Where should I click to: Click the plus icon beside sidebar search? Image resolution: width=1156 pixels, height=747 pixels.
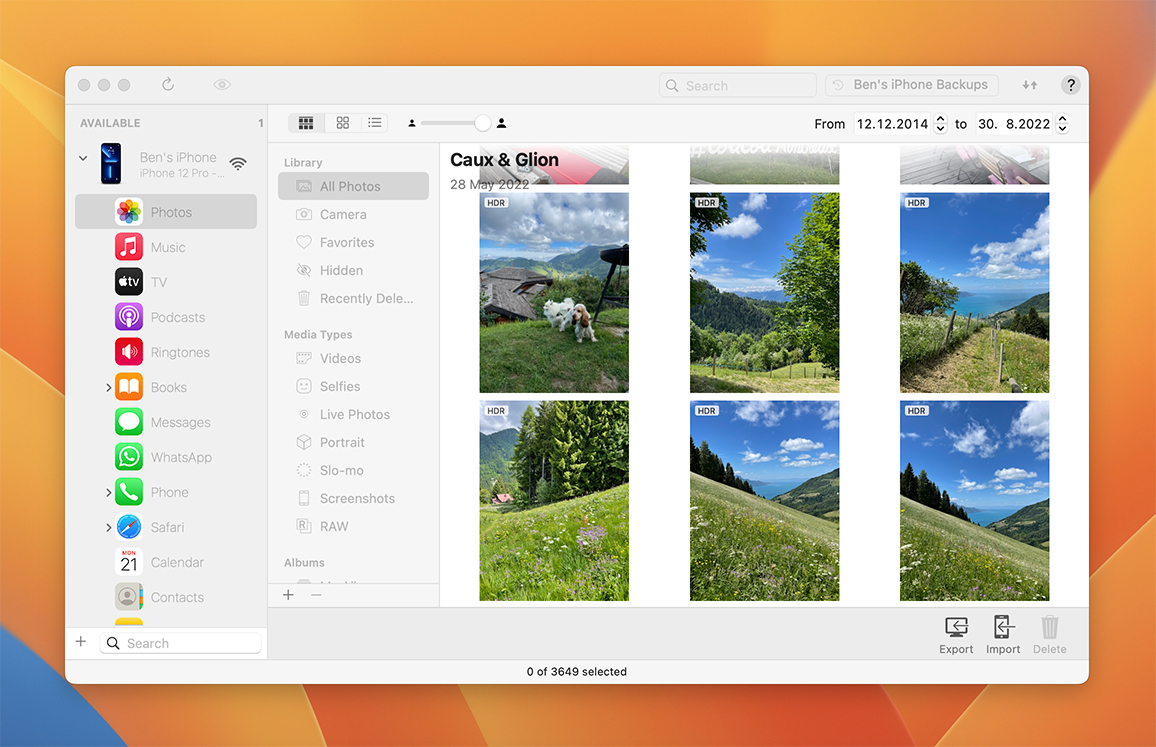click(x=81, y=642)
